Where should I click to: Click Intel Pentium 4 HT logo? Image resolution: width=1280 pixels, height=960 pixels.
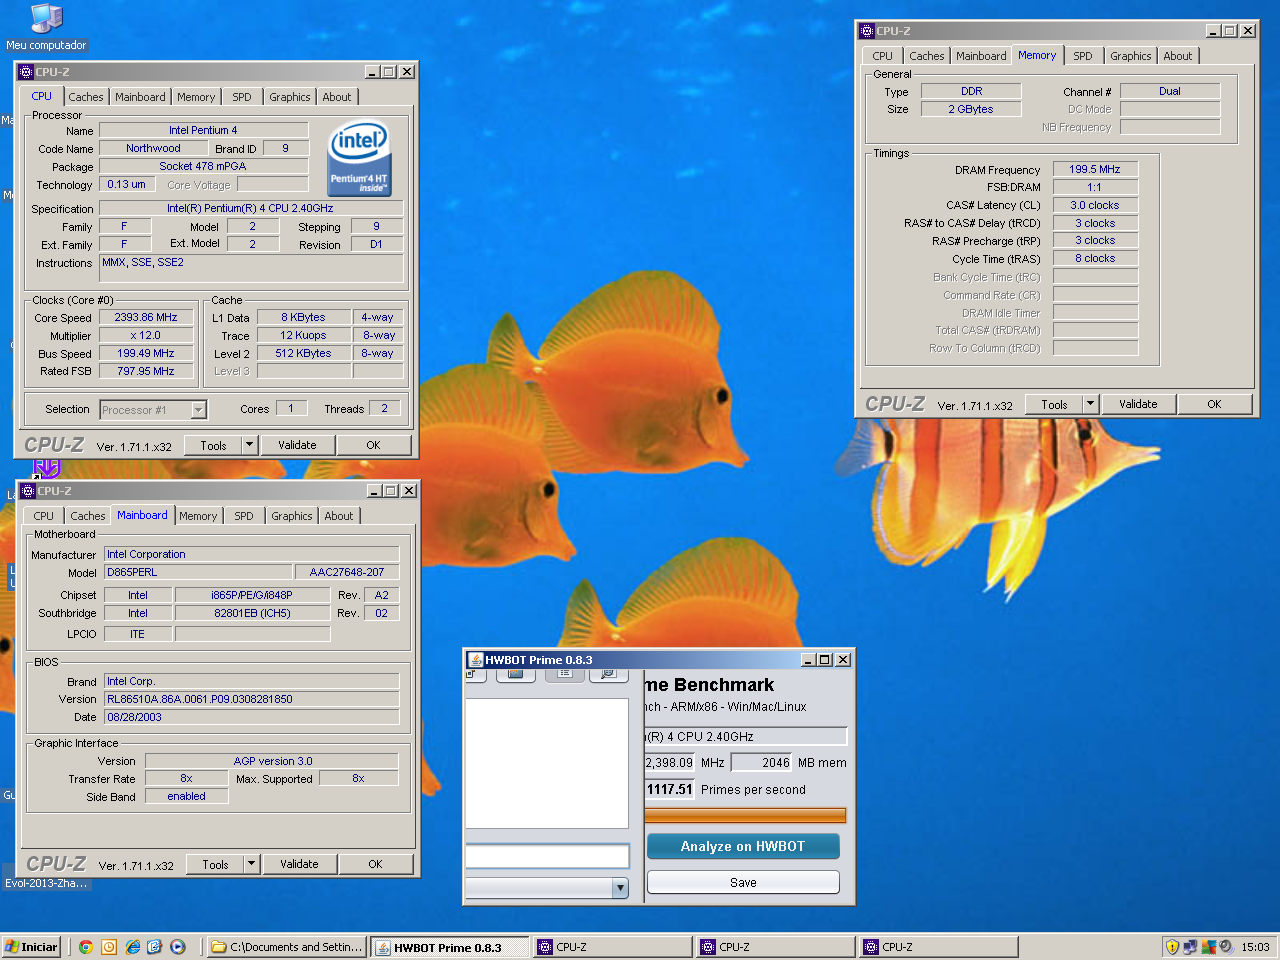point(360,159)
